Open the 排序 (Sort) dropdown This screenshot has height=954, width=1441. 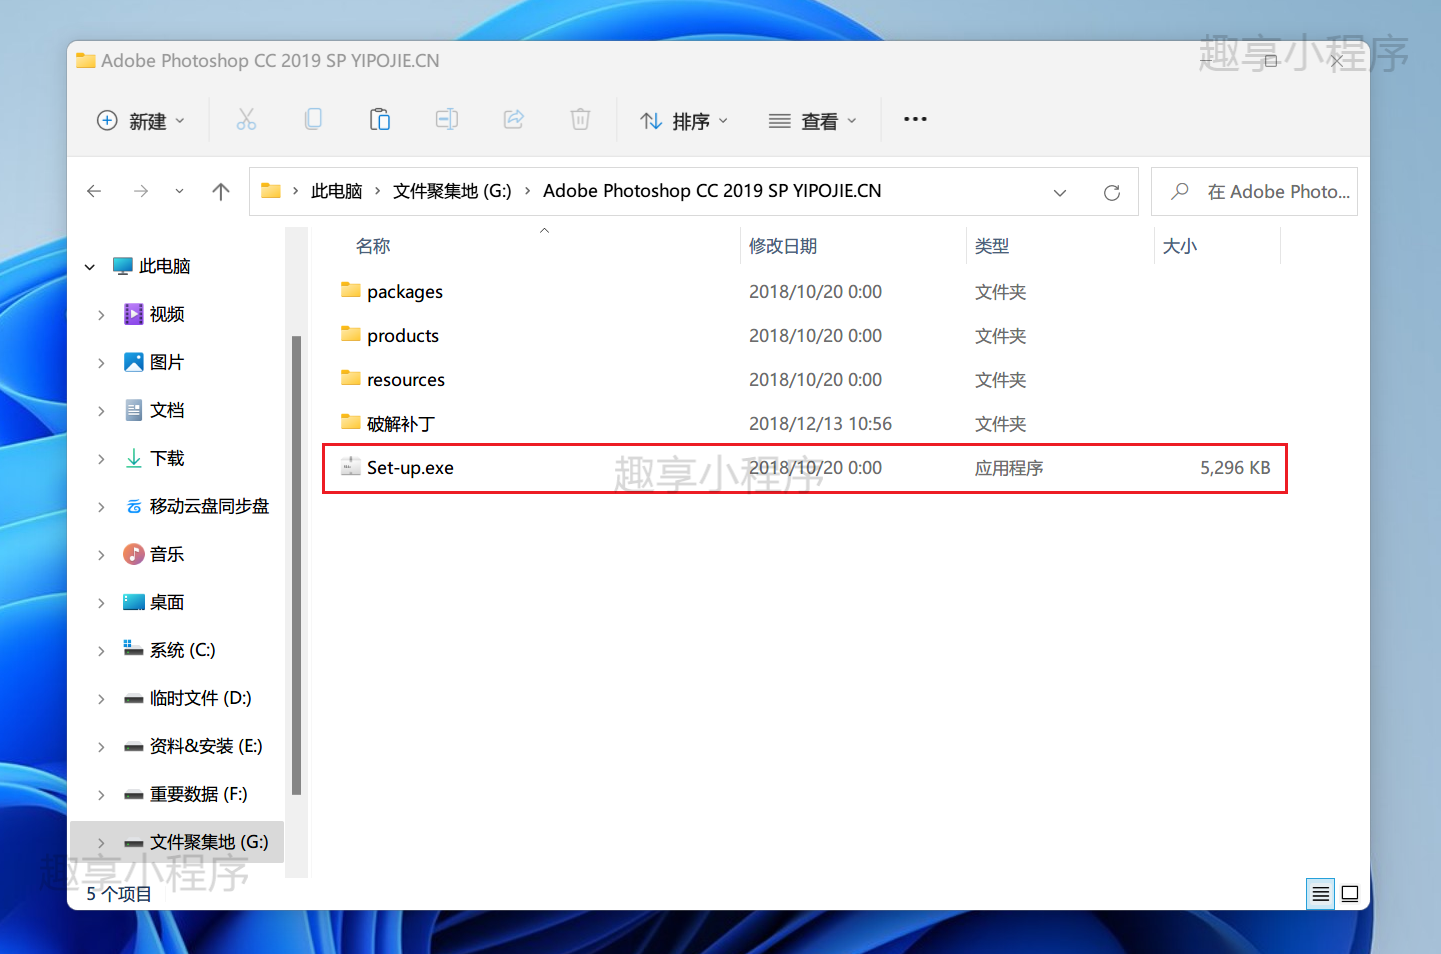click(685, 121)
